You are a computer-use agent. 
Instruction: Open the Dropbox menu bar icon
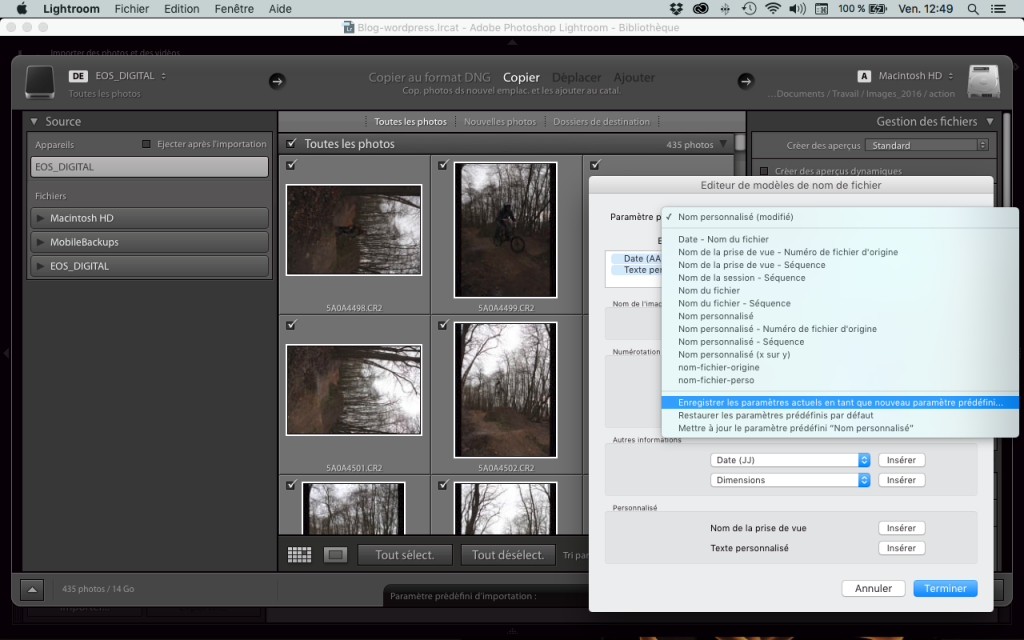tap(676, 8)
